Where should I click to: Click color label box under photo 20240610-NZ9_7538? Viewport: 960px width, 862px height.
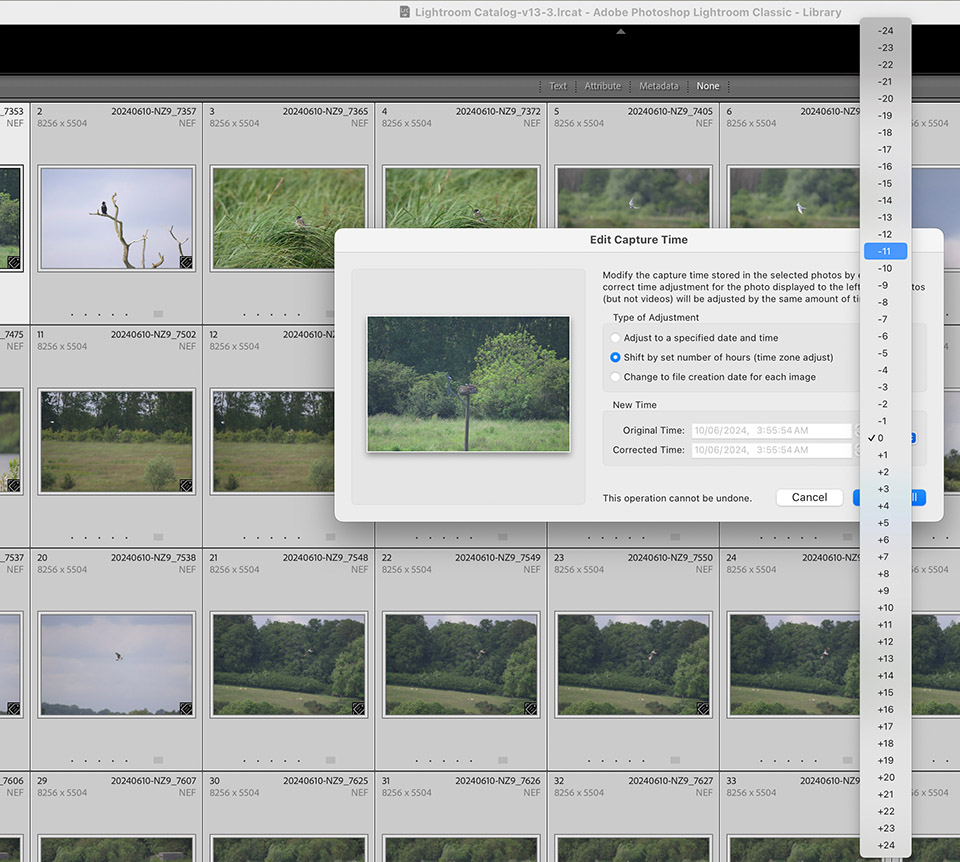tap(158, 760)
